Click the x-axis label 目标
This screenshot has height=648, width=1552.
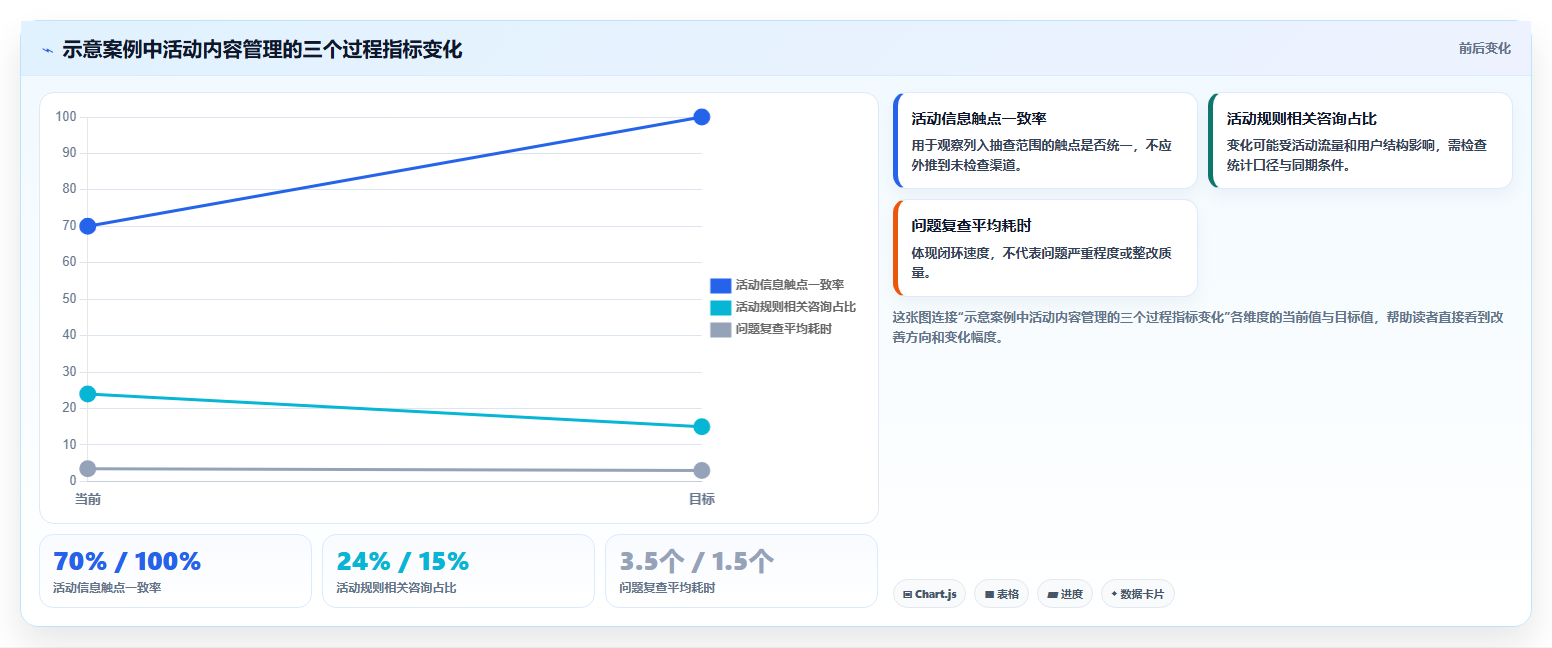[702, 499]
